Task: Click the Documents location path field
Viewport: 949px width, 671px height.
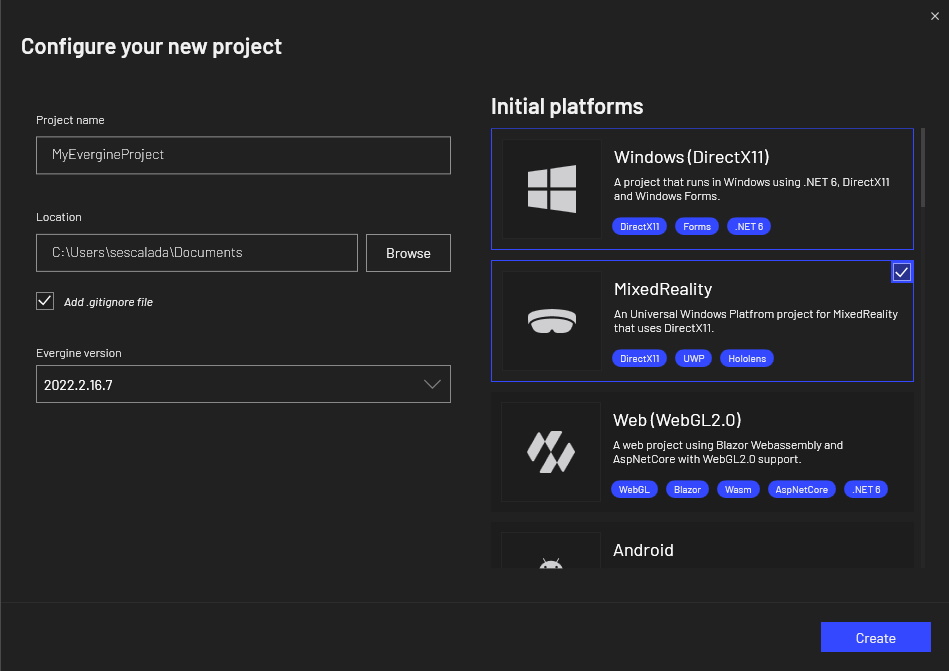Action: (x=196, y=253)
